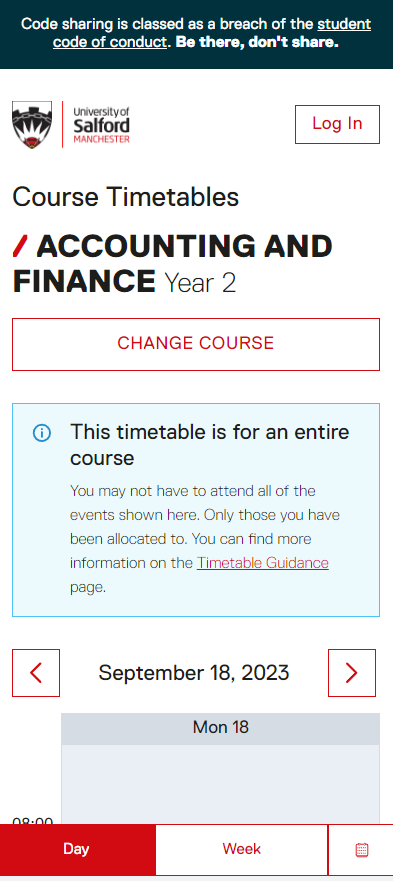
Task: Open the calendar date picker icon
Action: click(x=362, y=849)
